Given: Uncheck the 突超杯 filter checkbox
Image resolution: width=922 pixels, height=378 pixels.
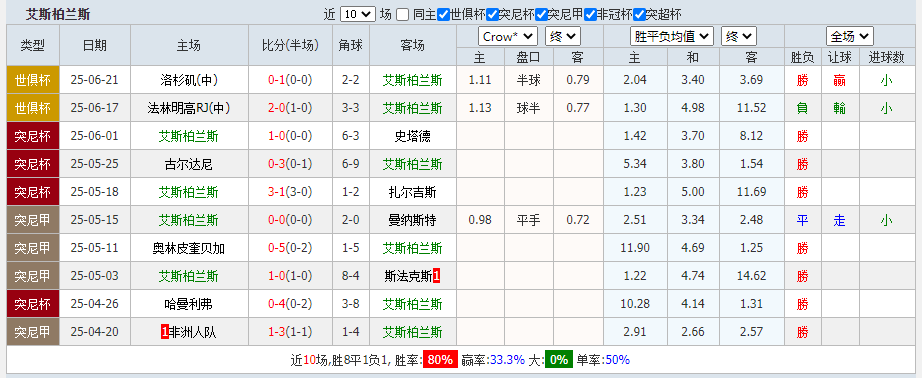Looking at the screenshot, I should coord(639,15).
